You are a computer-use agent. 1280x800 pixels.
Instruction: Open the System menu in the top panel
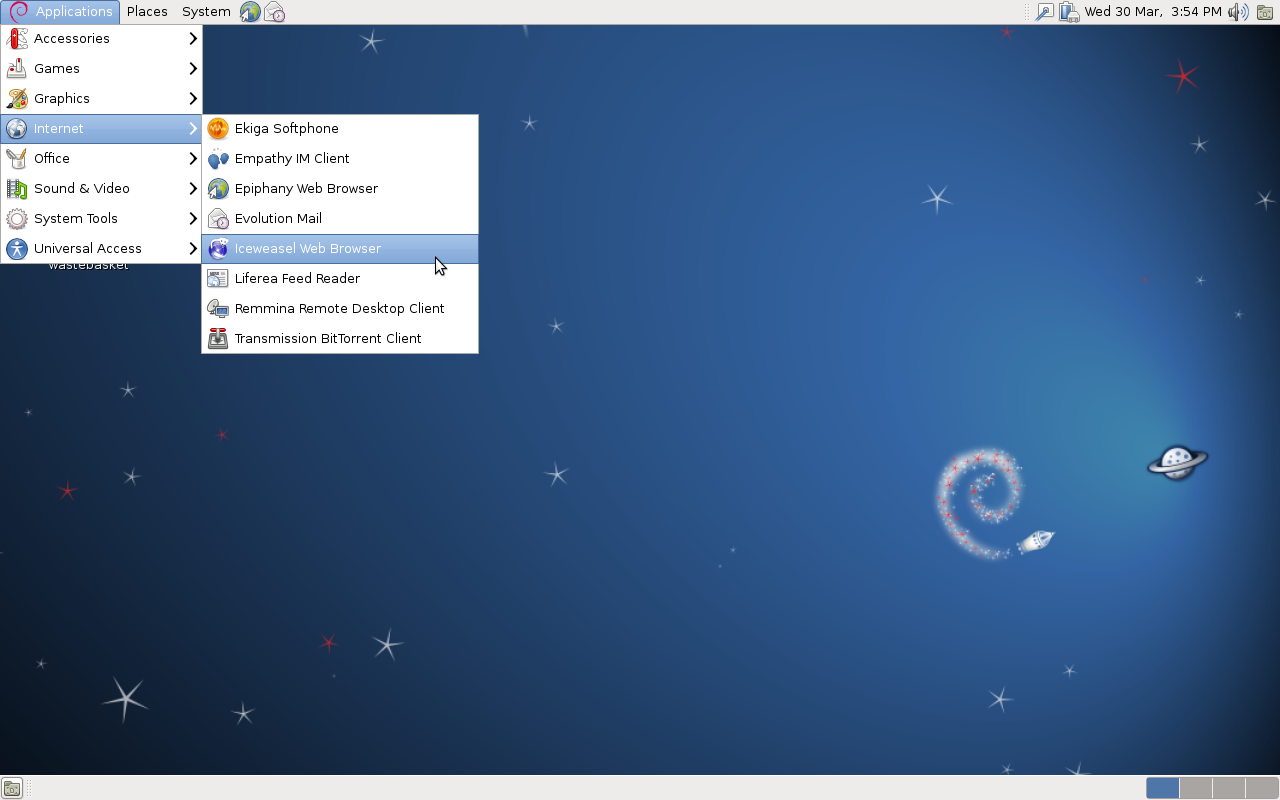tap(206, 12)
